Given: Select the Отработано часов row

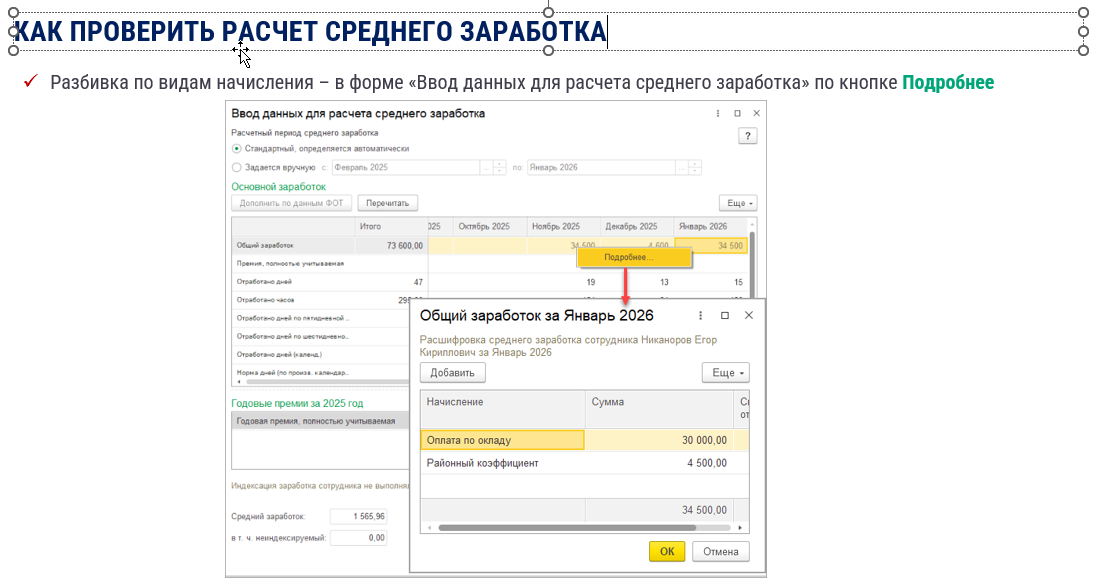Looking at the screenshot, I should 293,300.
